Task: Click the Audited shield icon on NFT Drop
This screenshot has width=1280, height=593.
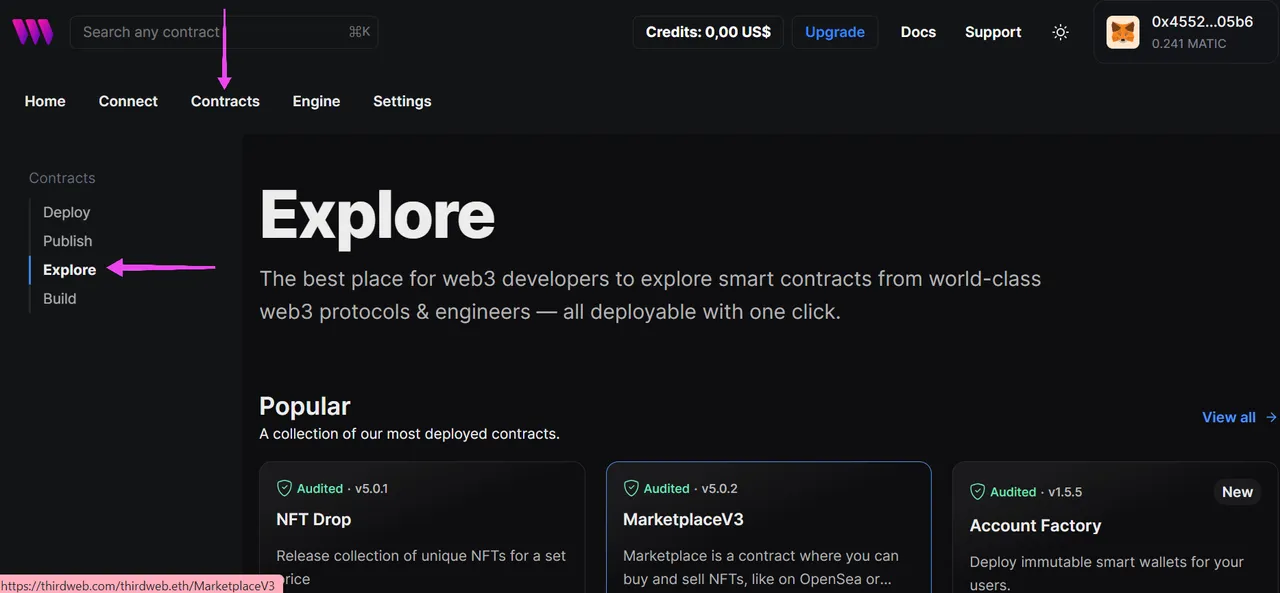Action: coord(285,488)
